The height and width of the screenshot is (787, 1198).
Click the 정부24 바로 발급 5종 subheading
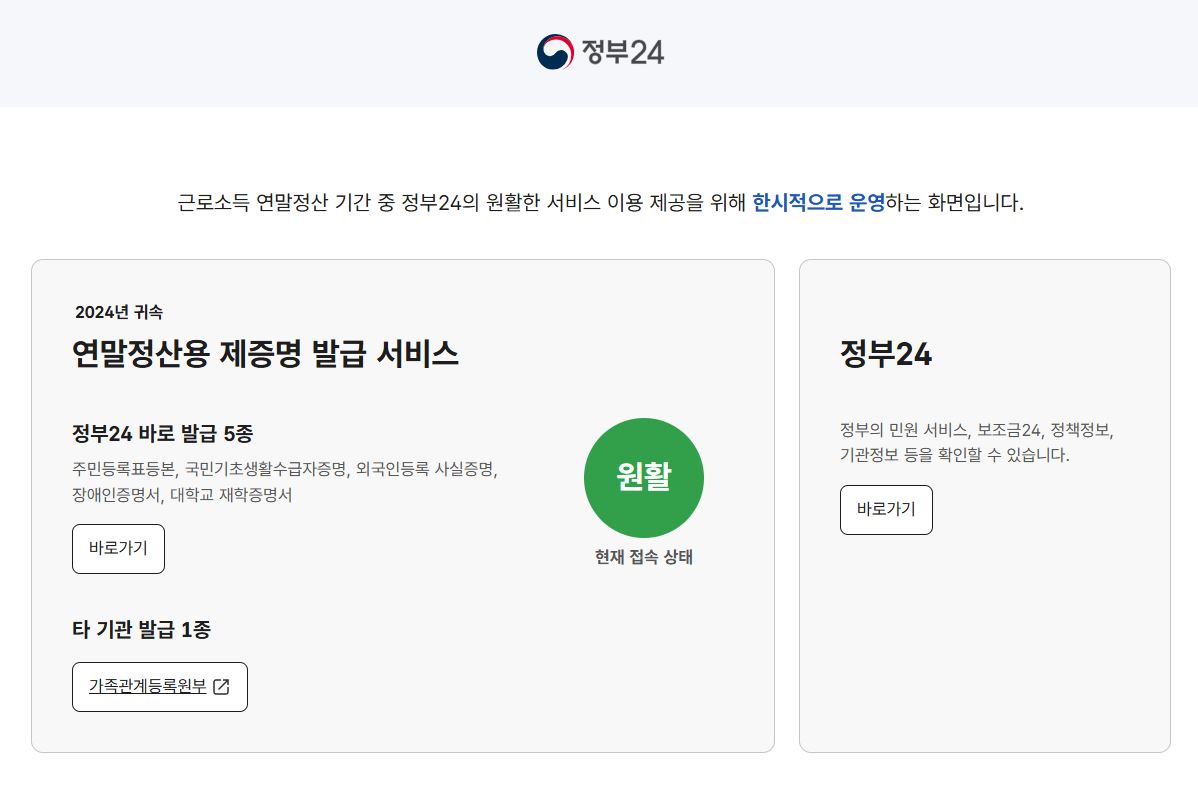[x=163, y=434]
